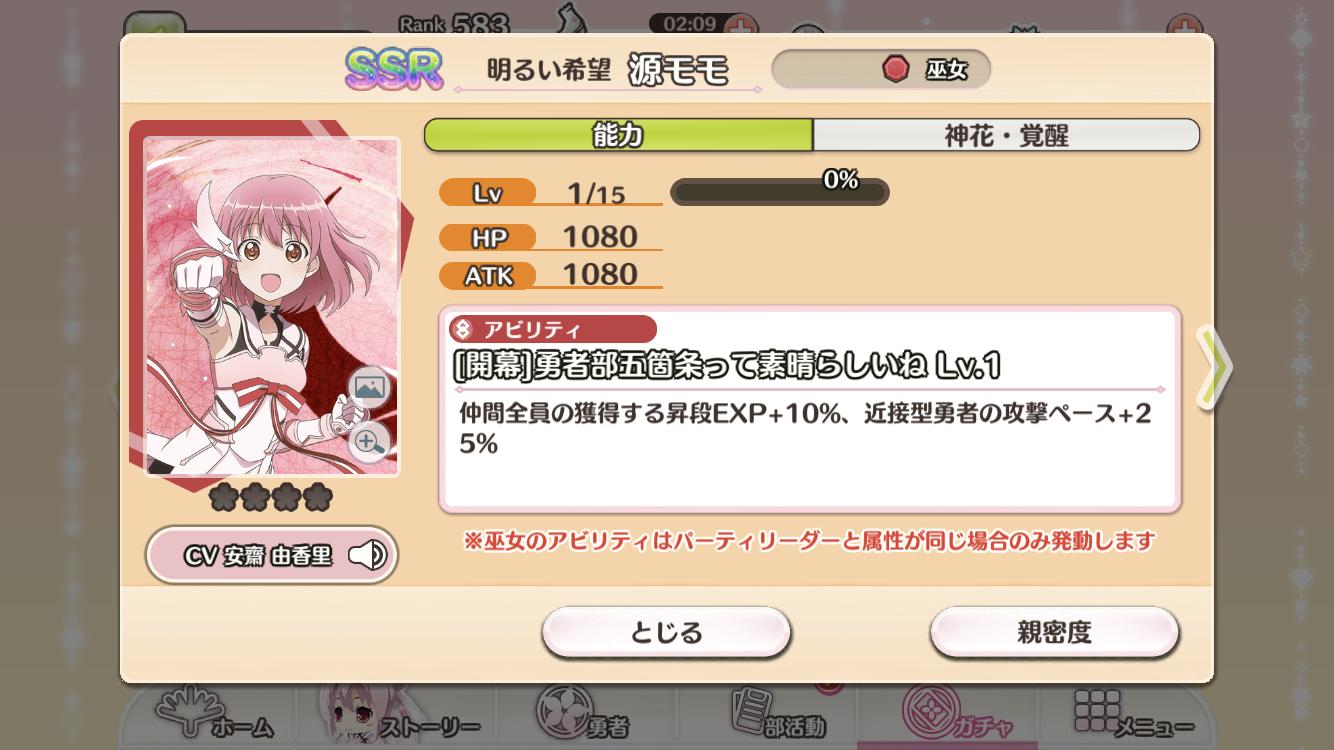Switch to the 神花・覚醒 tab
1334x750 pixels.
coord(1006,135)
